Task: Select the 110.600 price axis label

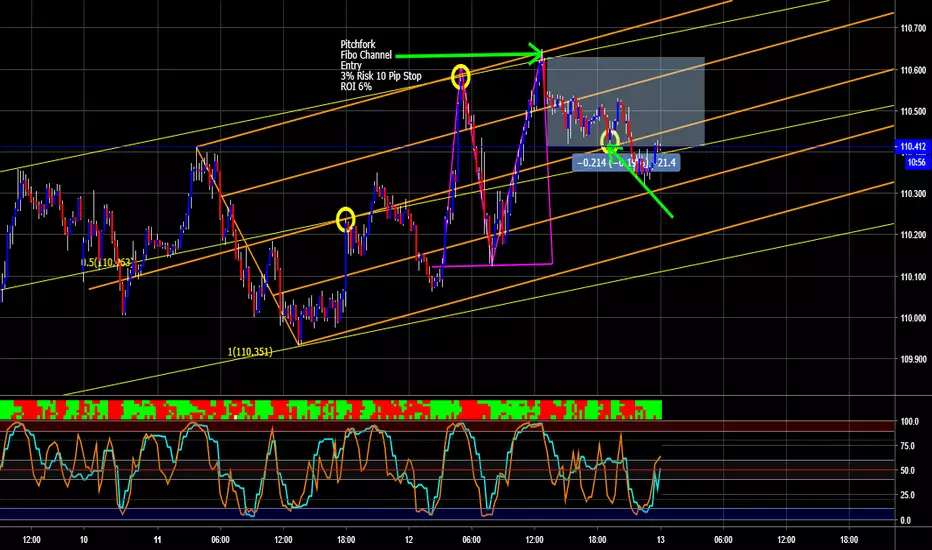Action: pyautogui.click(x=913, y=70)
